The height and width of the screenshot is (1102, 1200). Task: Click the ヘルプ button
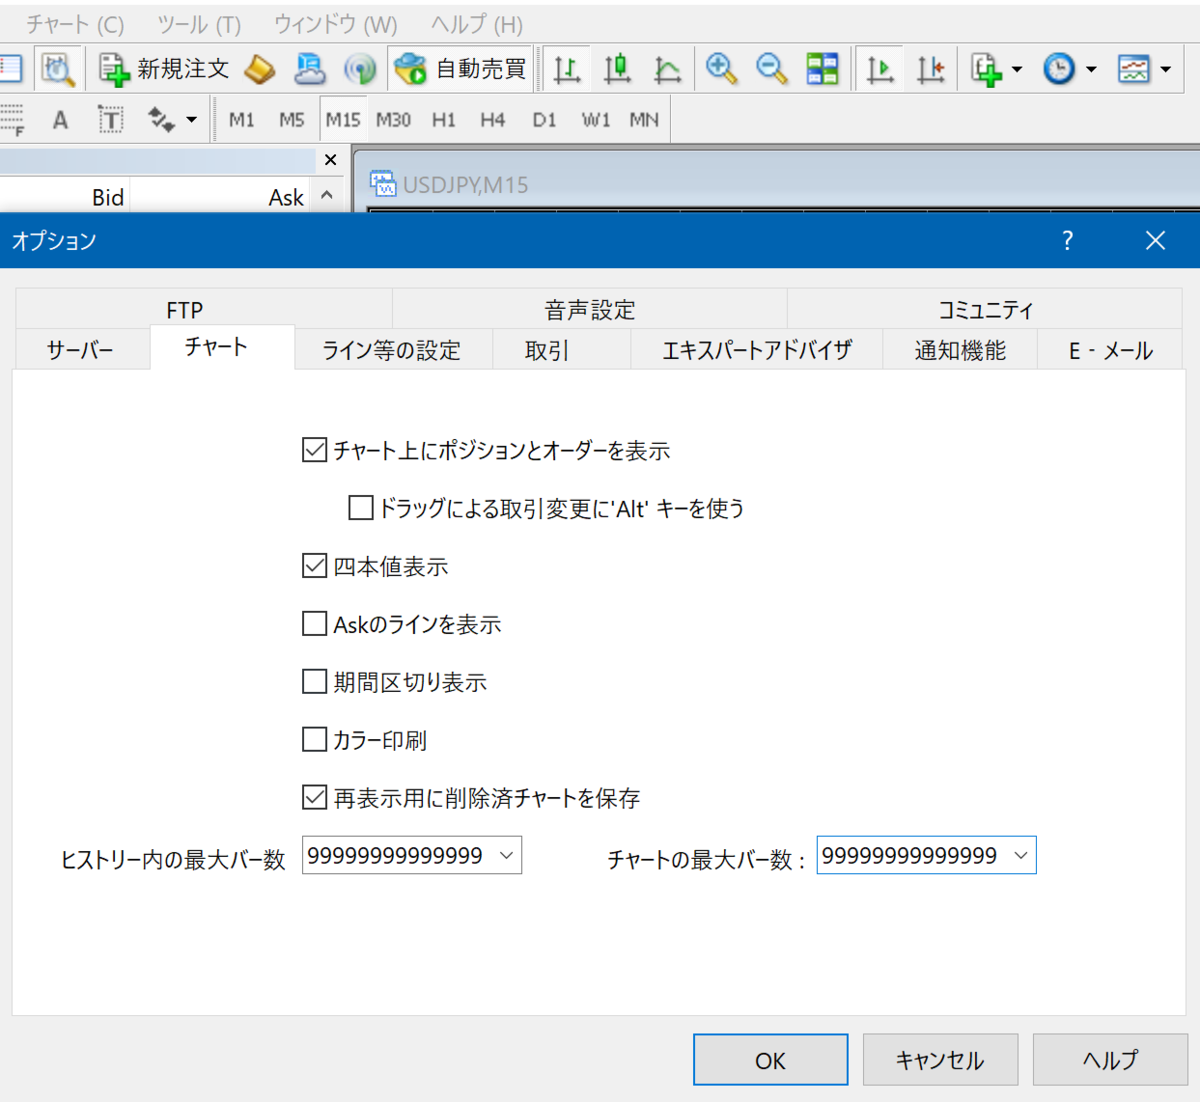pyautogui.click(x=1110, y=1060)
